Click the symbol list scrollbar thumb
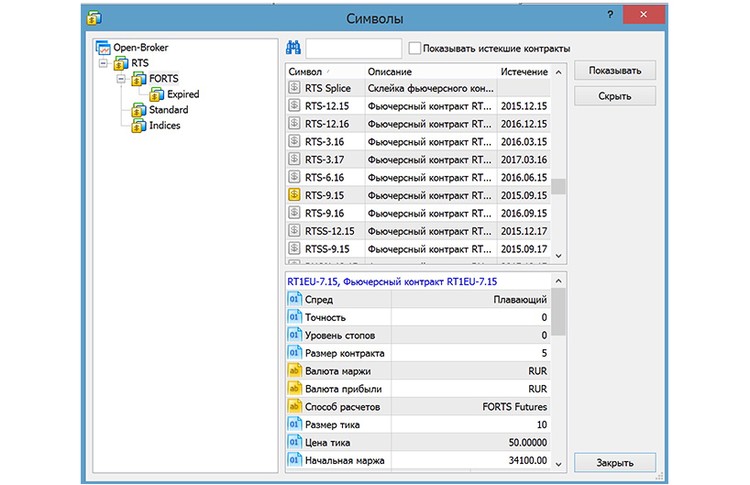 [x=558, y=186]
